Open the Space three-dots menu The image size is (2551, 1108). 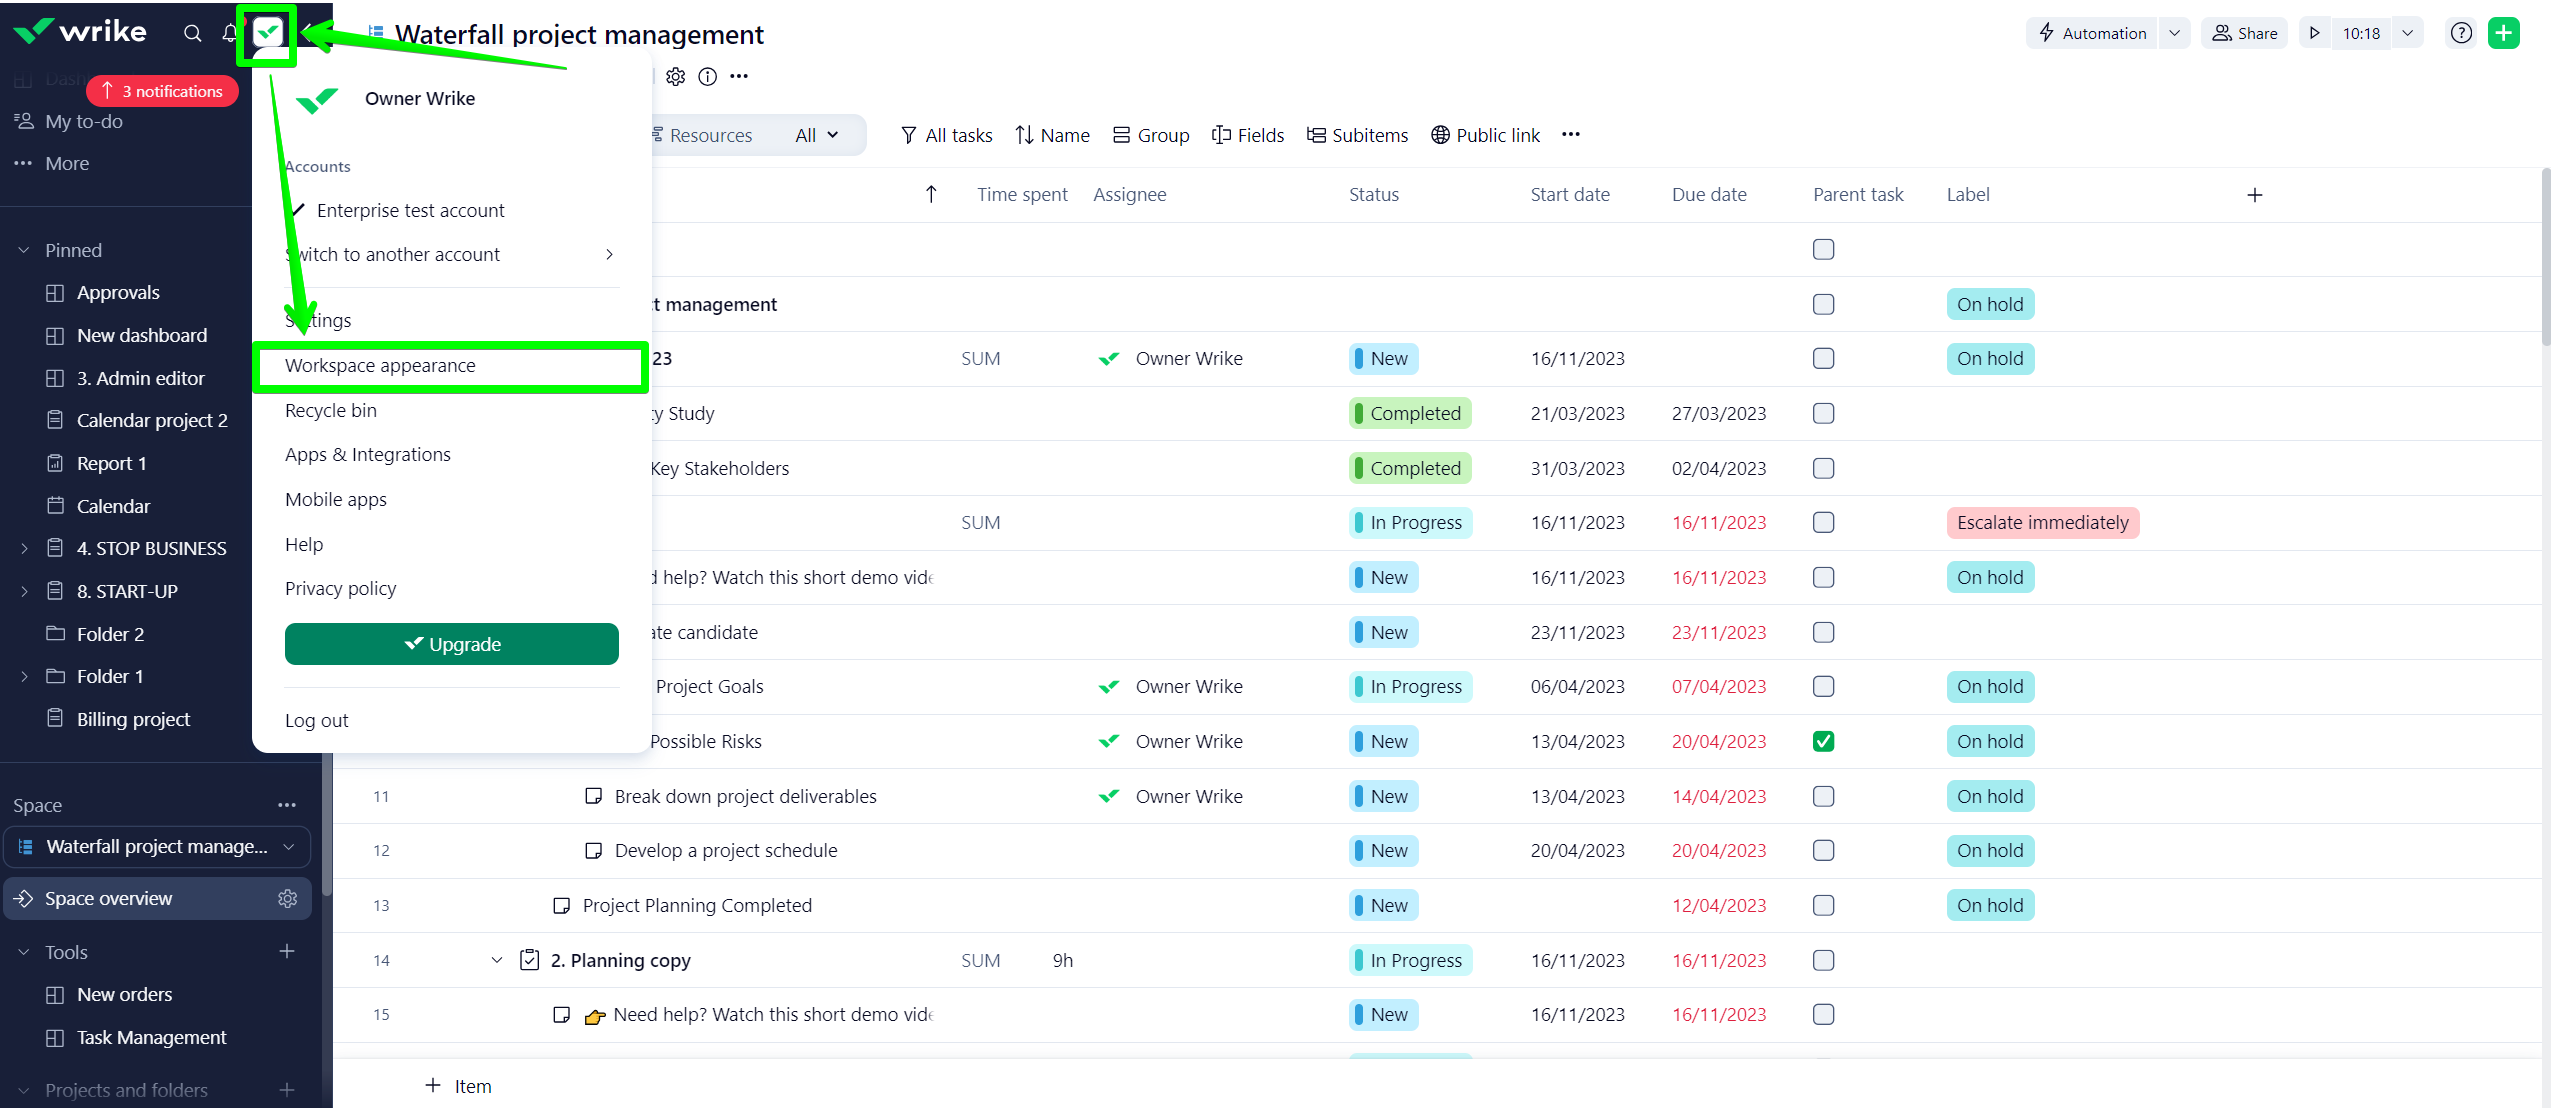[x=287, y=805]
